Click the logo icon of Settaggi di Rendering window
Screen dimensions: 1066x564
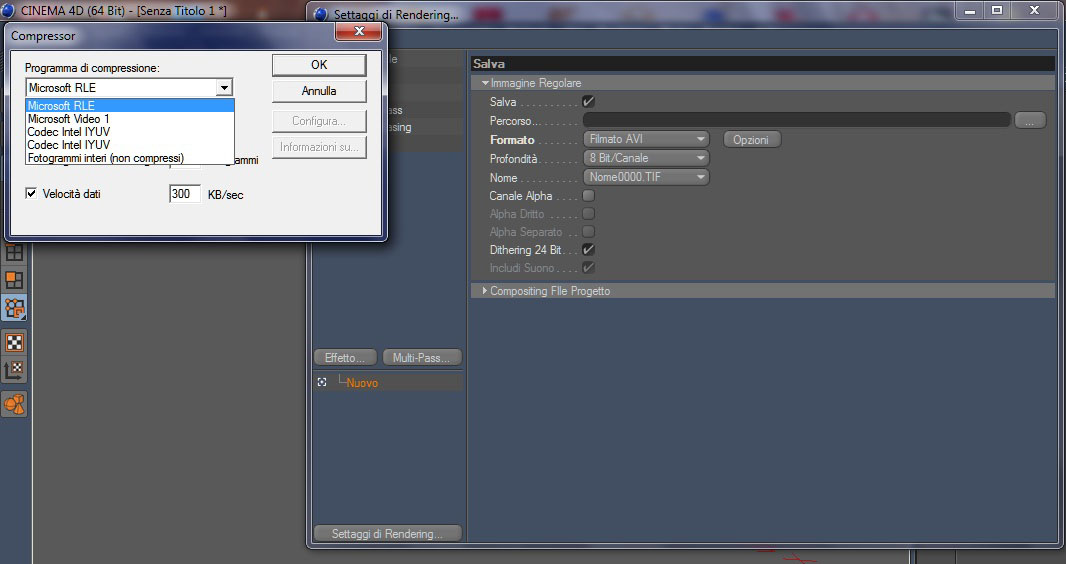coord(321,14)
